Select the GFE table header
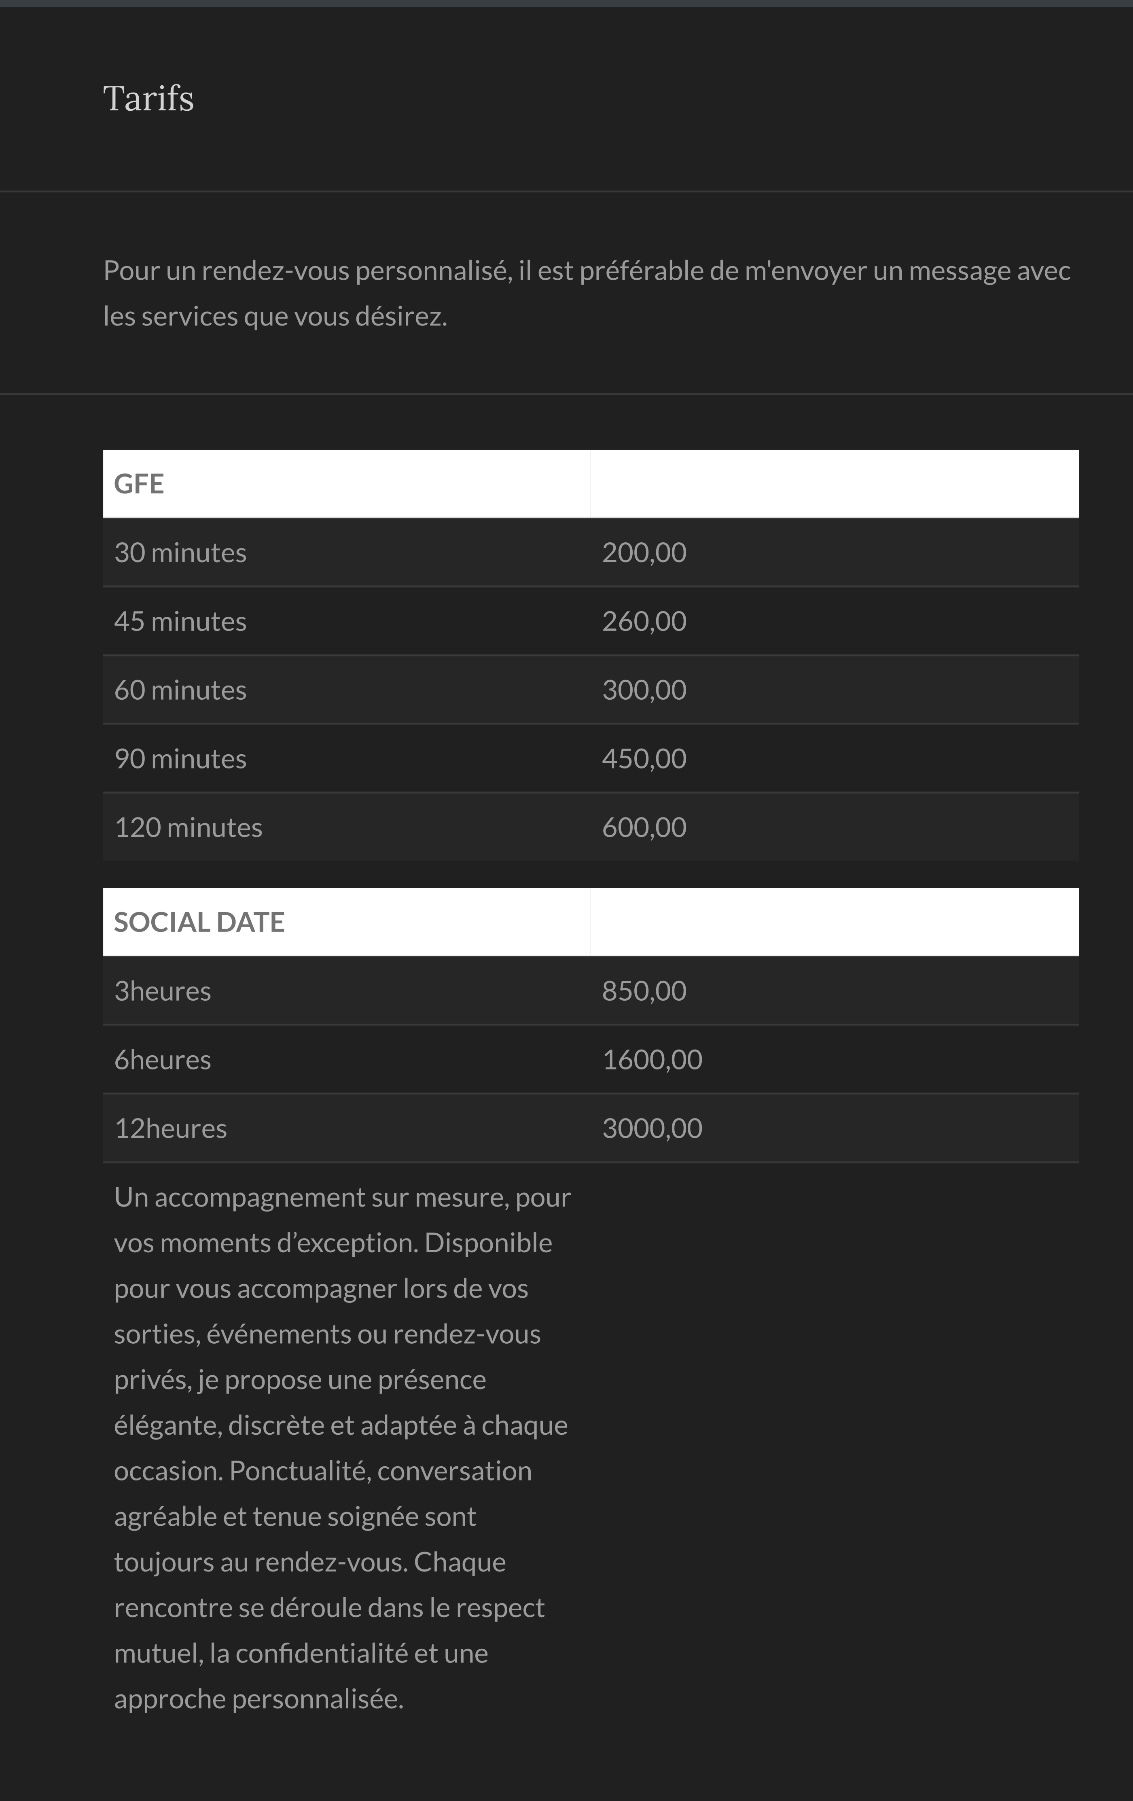The width and height of the screenshot is (1133, 1801). (x=139, y=484)
